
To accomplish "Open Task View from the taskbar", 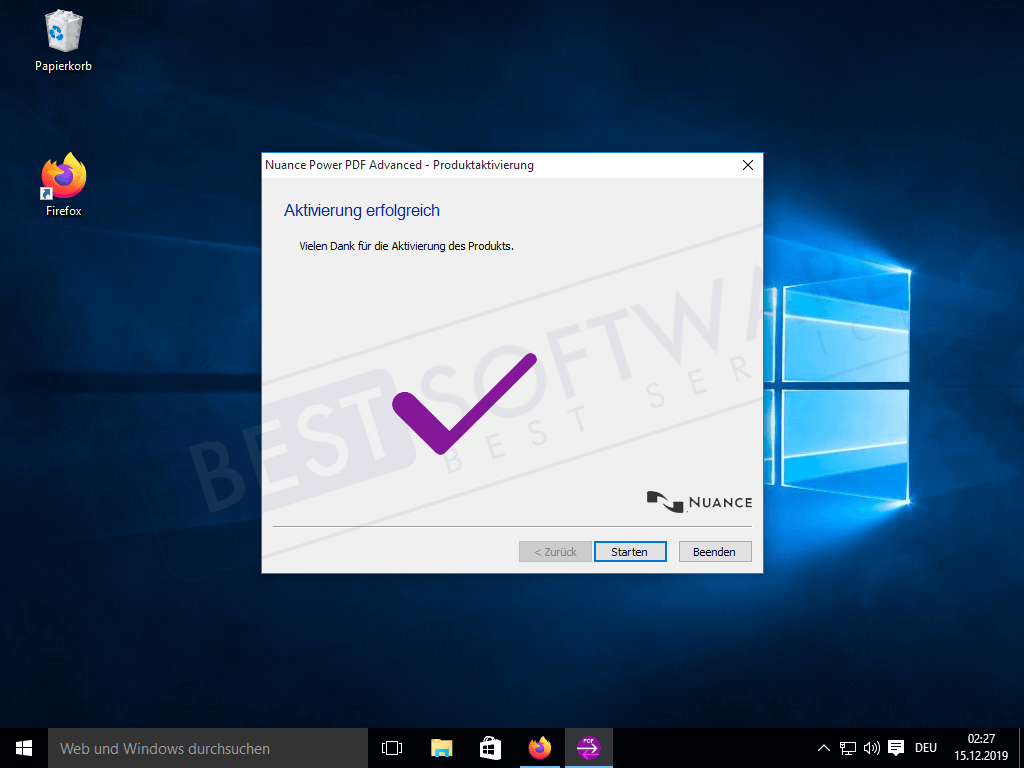I will coord(392,748).
